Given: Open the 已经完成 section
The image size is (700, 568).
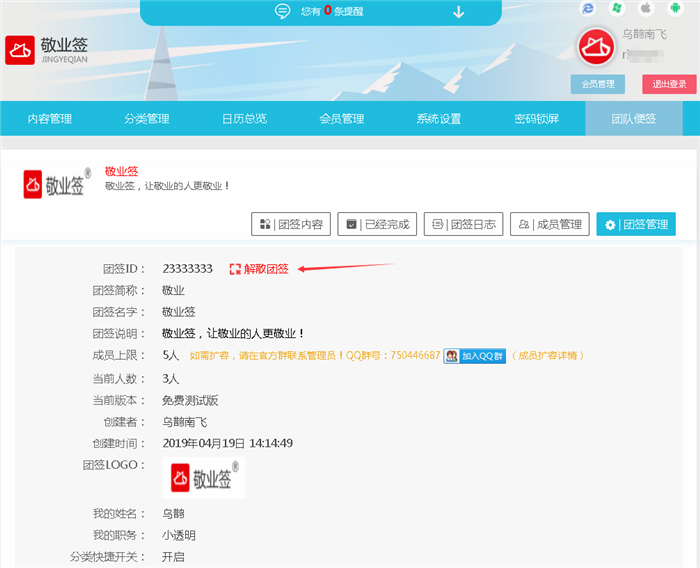Looking at the screenshot, I should [377, 224].
